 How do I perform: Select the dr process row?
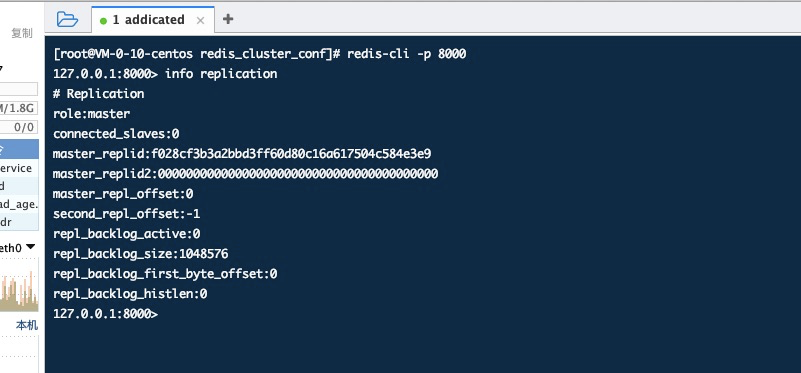tap(19, 222)
